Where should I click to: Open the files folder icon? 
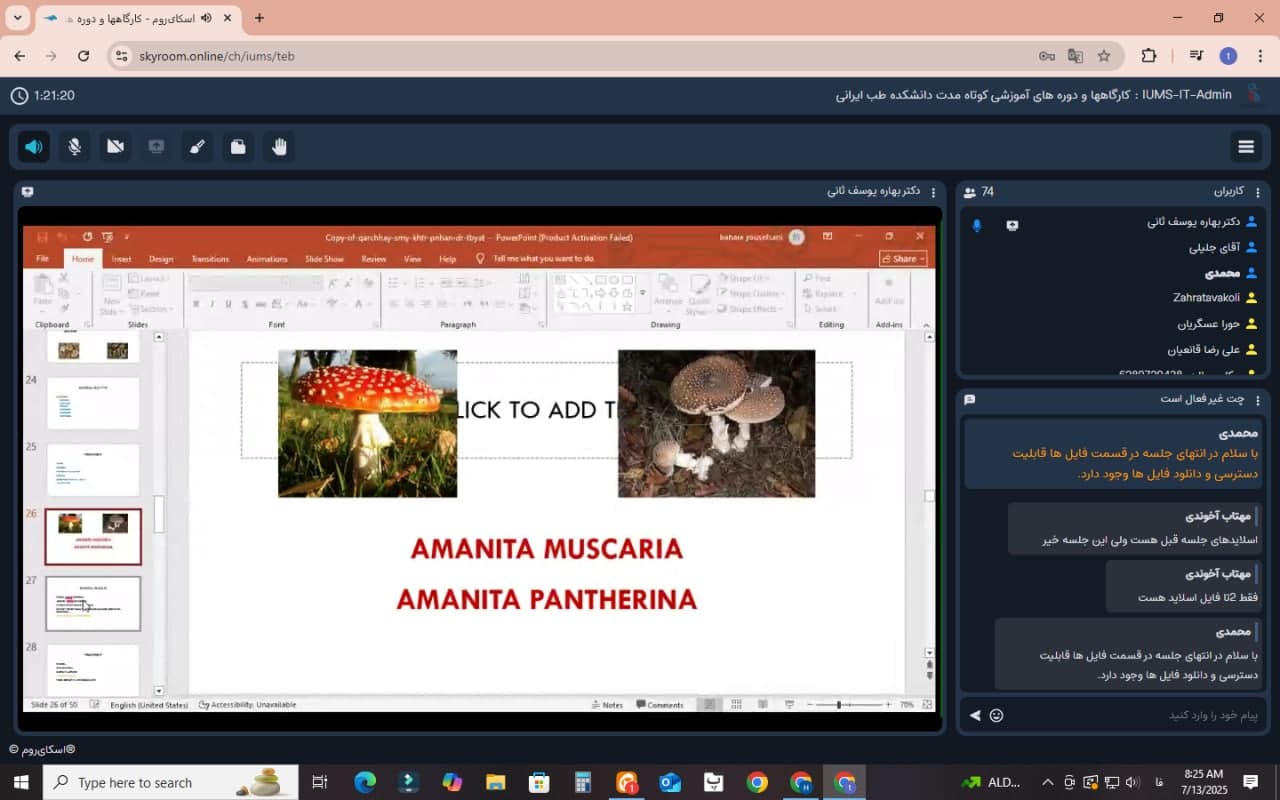click(x=238, y=147)
